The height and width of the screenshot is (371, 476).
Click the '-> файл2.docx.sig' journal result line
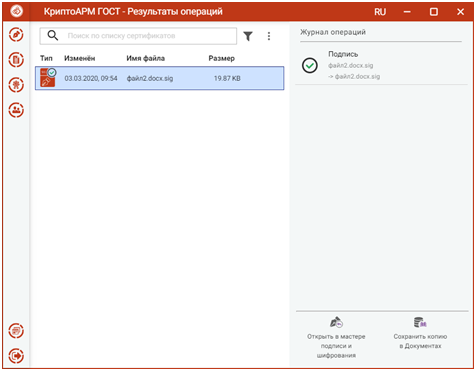[x=354, y=77]
